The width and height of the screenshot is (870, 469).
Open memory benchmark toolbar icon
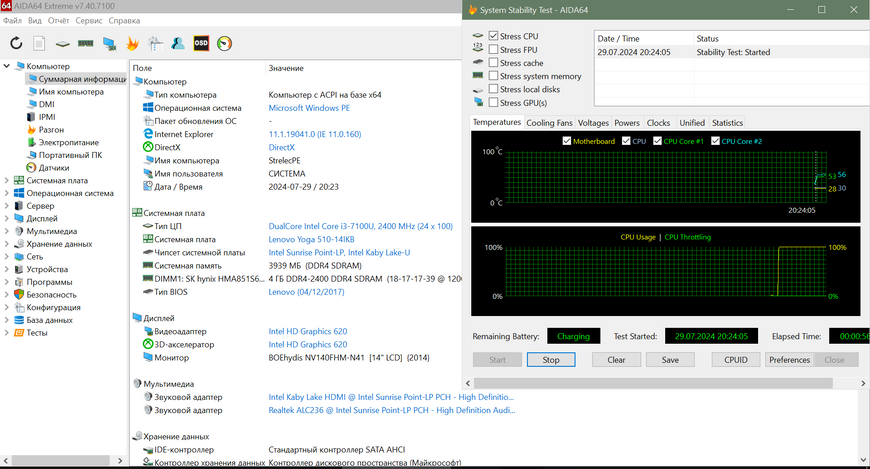coord(85,43)
